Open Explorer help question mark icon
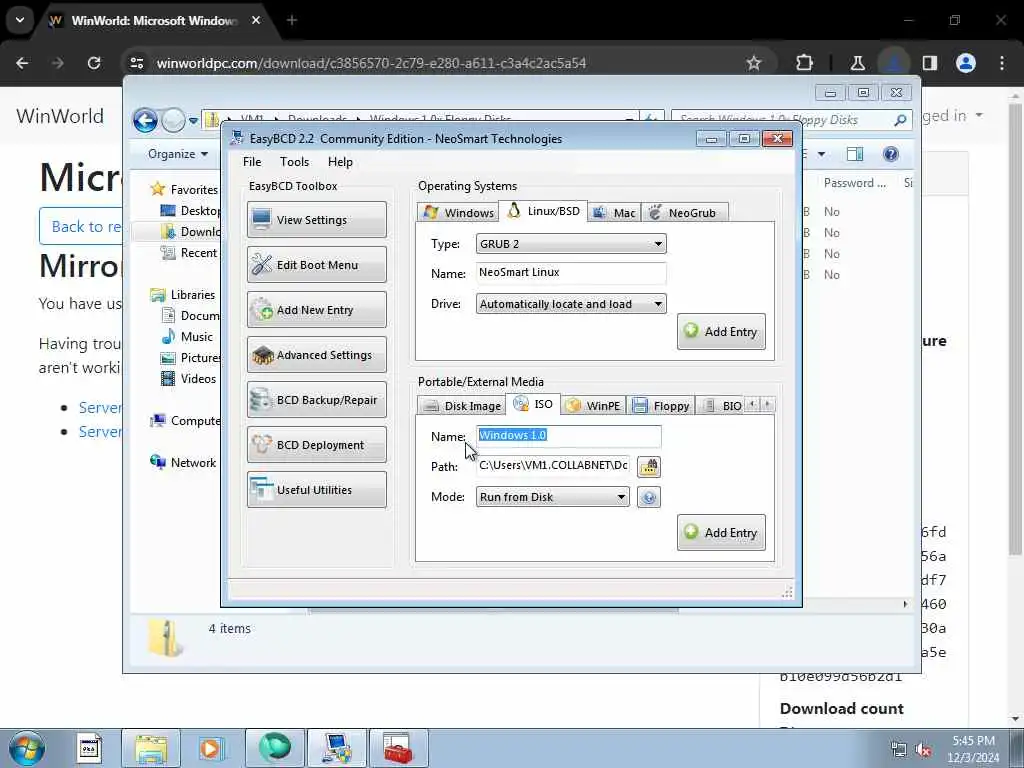The width and height of the screenshot is (1024, 768). [x=890, y=154]
